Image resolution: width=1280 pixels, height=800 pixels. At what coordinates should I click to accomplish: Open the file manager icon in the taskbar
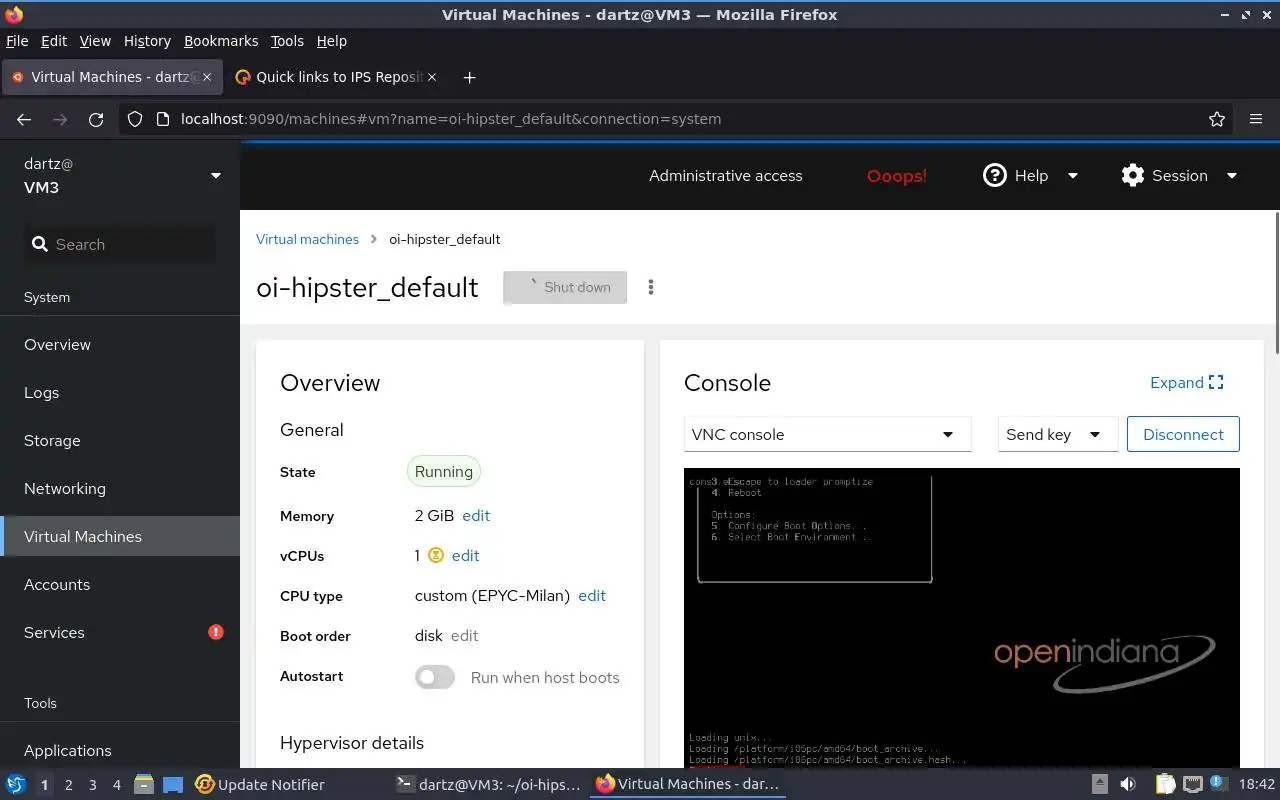tap(143, 784)
